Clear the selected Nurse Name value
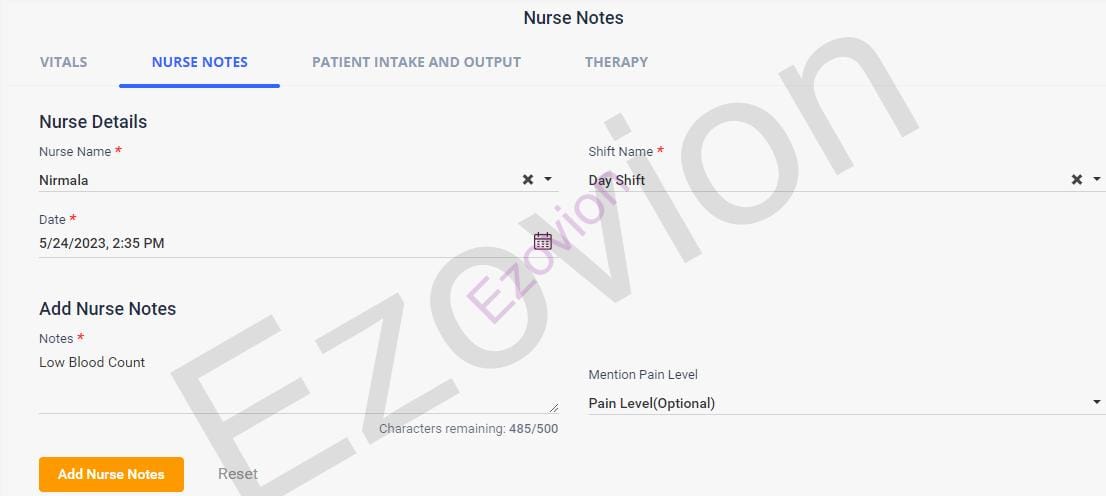The width and height of the screenshot is (1106, 496). click(528, 180)
